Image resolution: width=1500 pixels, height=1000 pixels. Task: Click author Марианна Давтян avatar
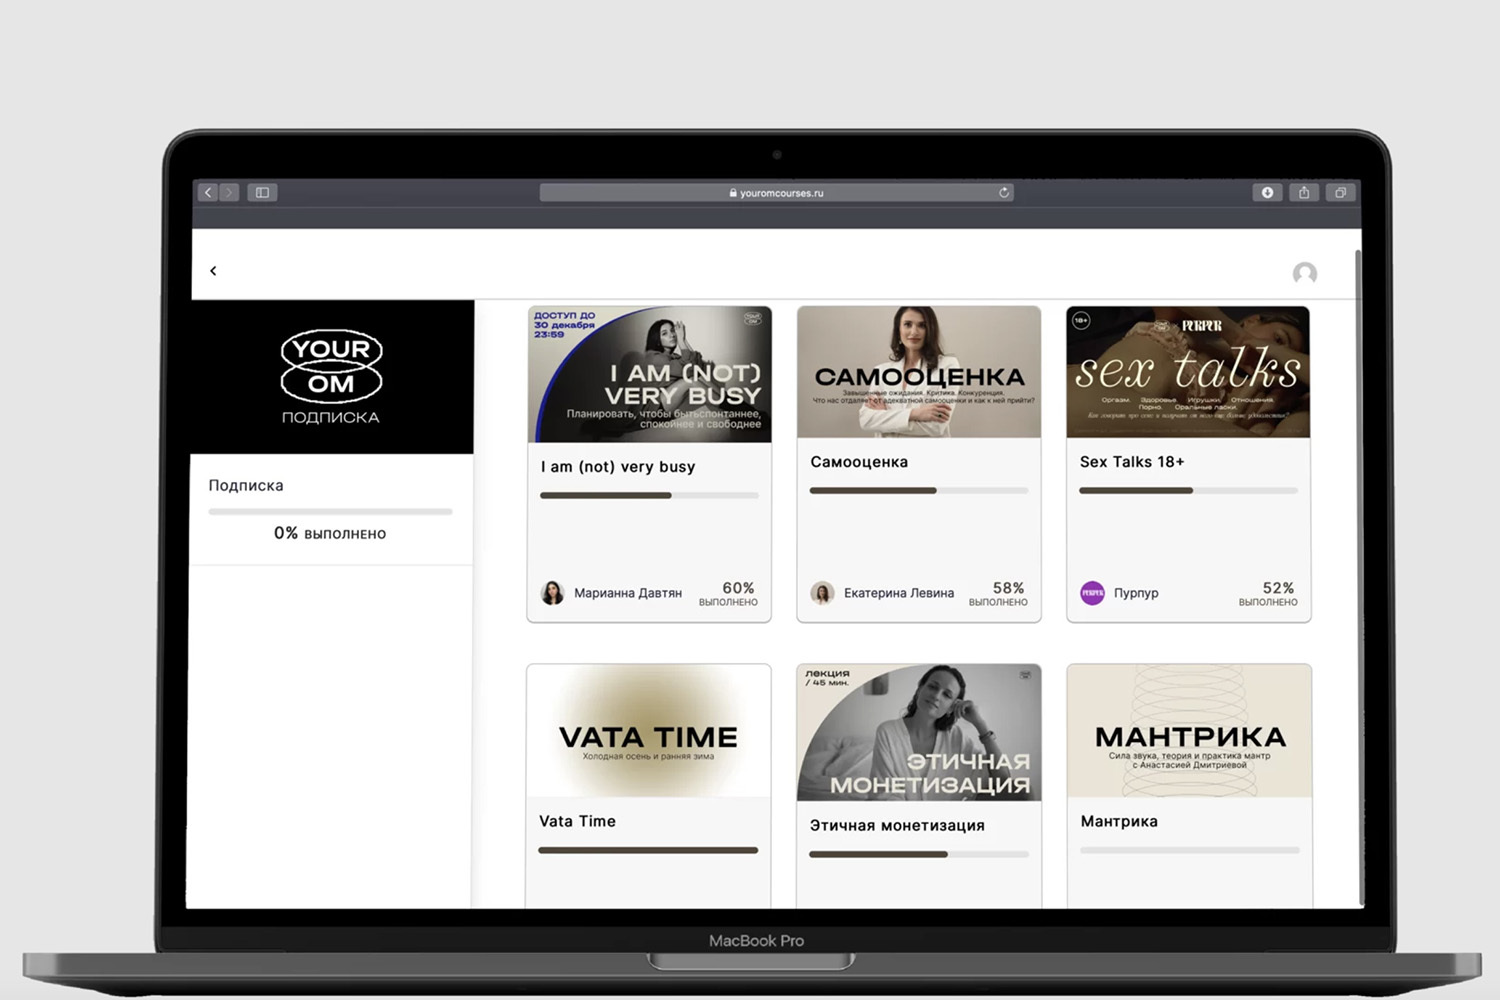(552, 593)
